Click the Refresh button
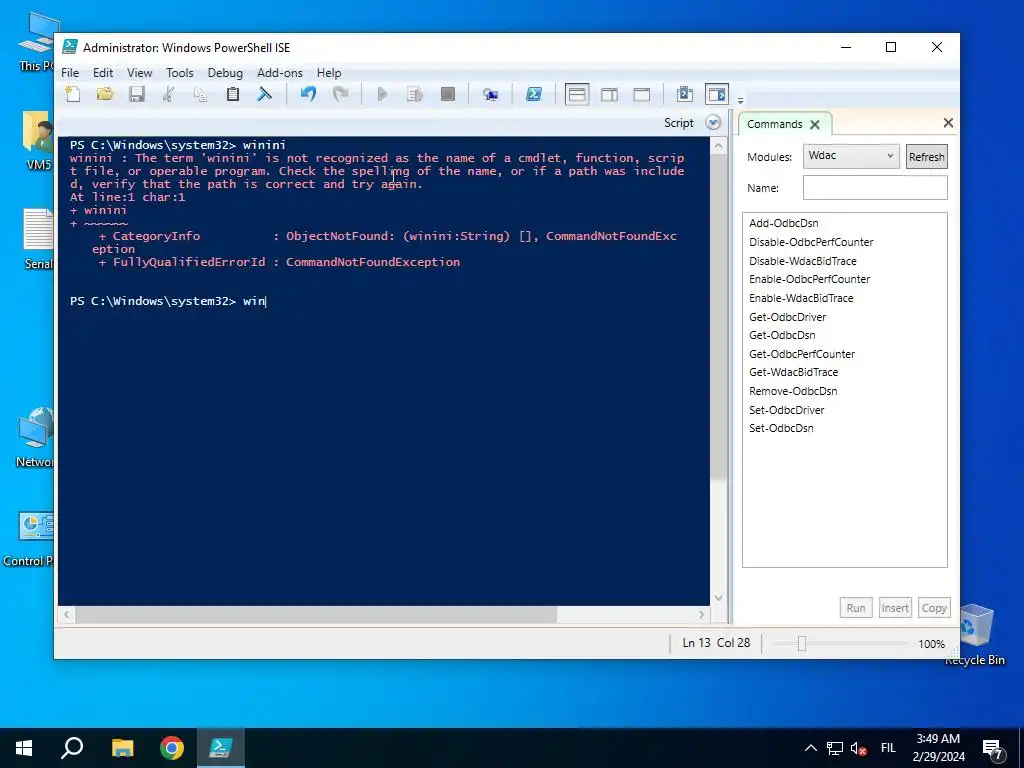Viewport: 1024px width, 768px height. [927, 157]
